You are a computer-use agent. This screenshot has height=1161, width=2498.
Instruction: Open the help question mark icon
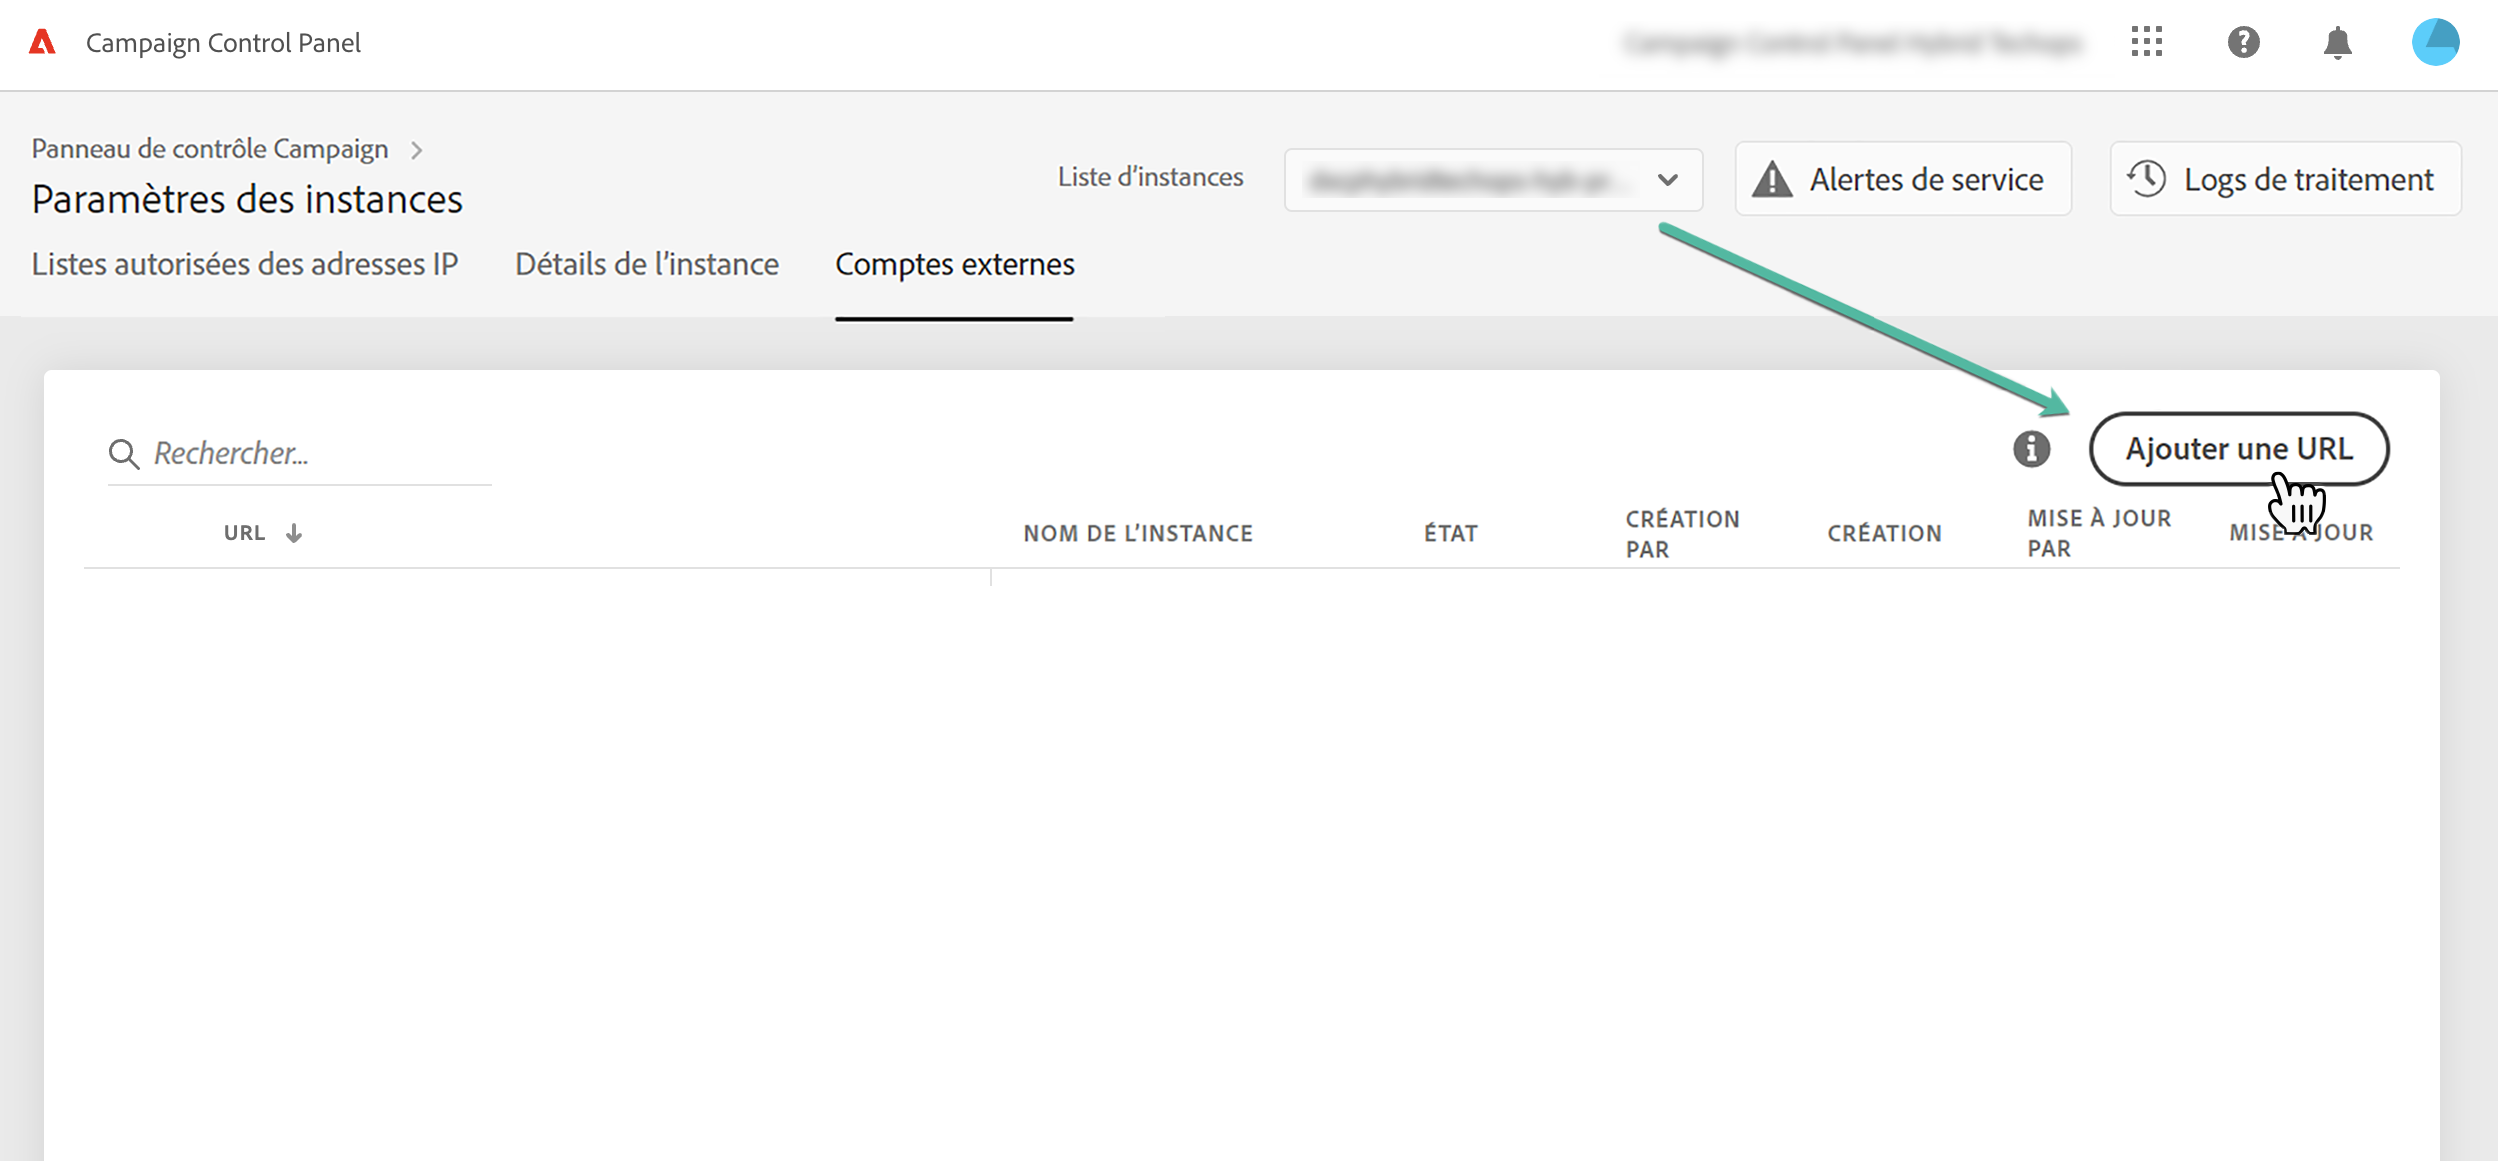pyautogui.click(x=2243, y=42)
